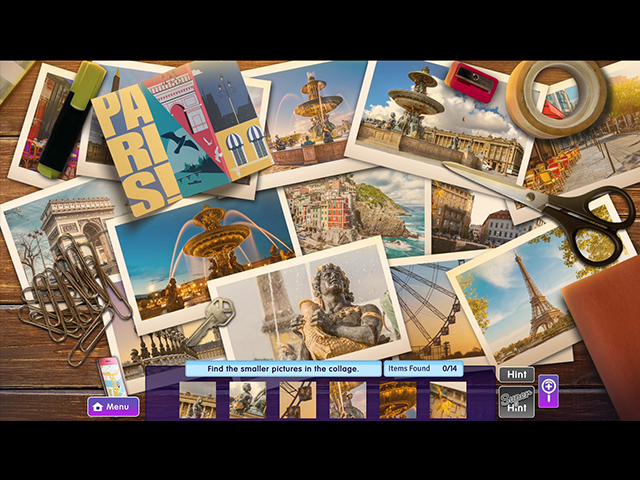
Task: Open the phone map icon
Action: [x=109, y=378]
